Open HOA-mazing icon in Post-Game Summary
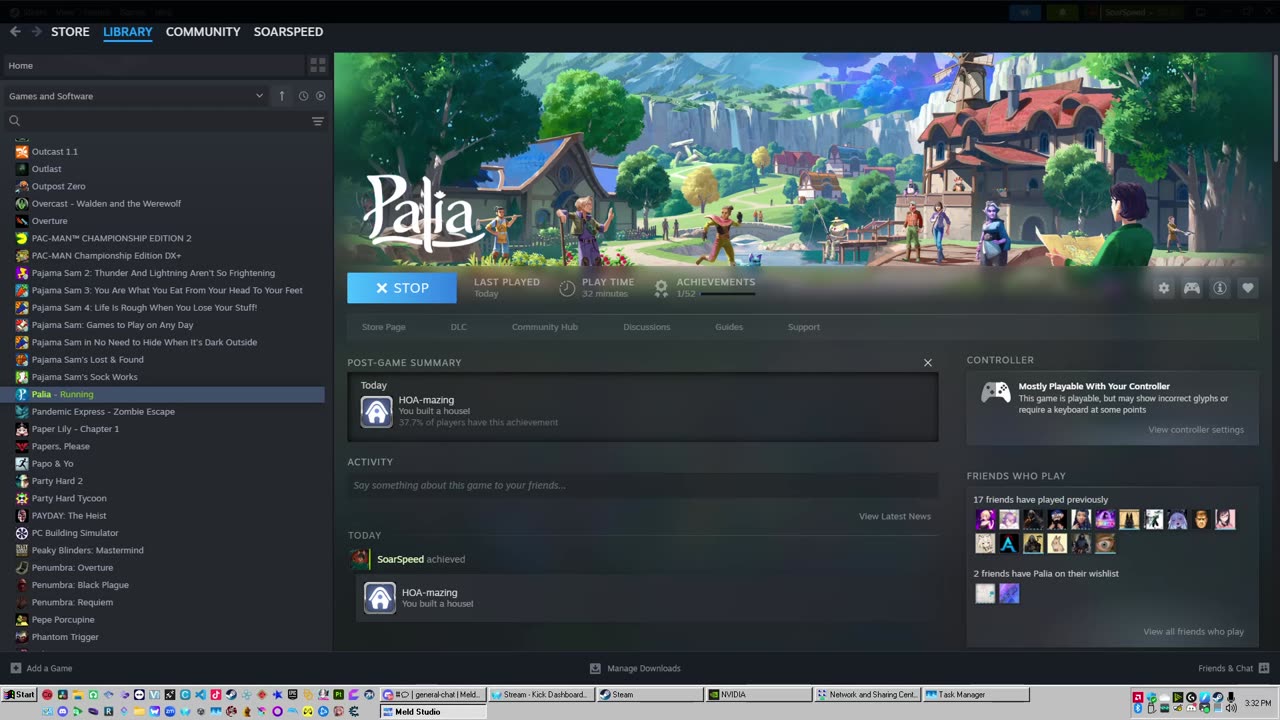 coord(377,412)
